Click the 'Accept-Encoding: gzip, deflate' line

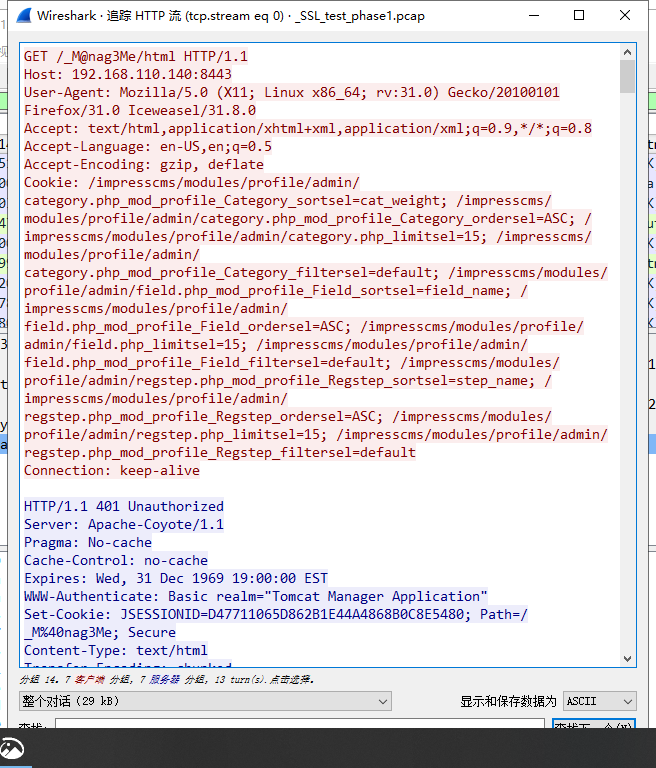pos(144,165)
